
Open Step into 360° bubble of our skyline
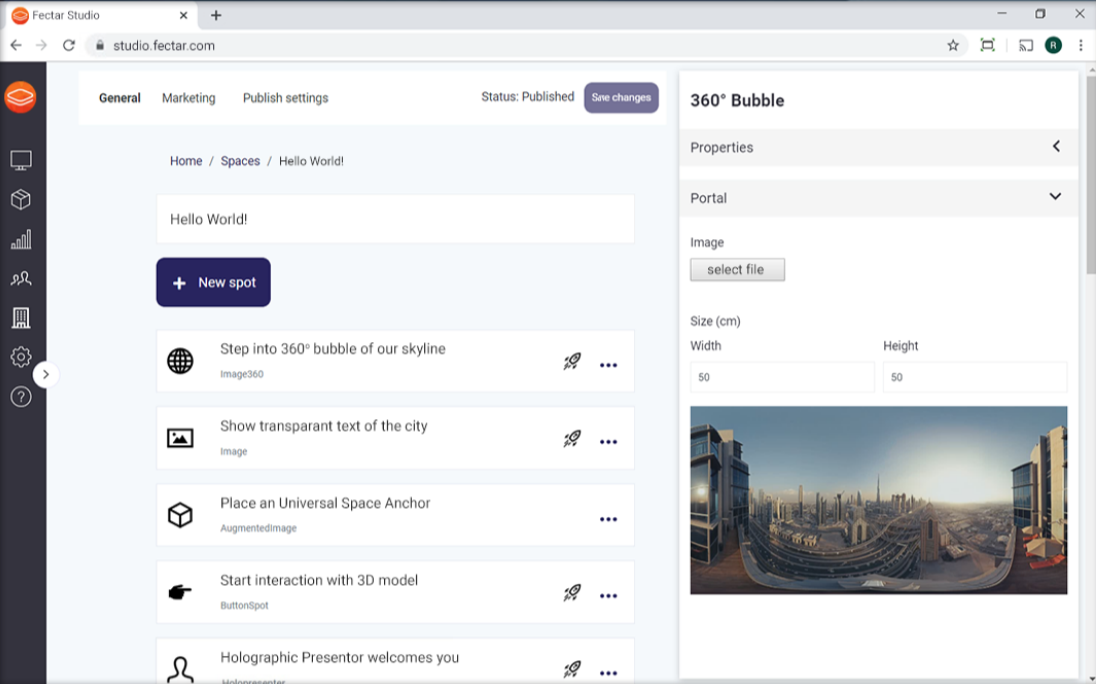click(333, 349)
